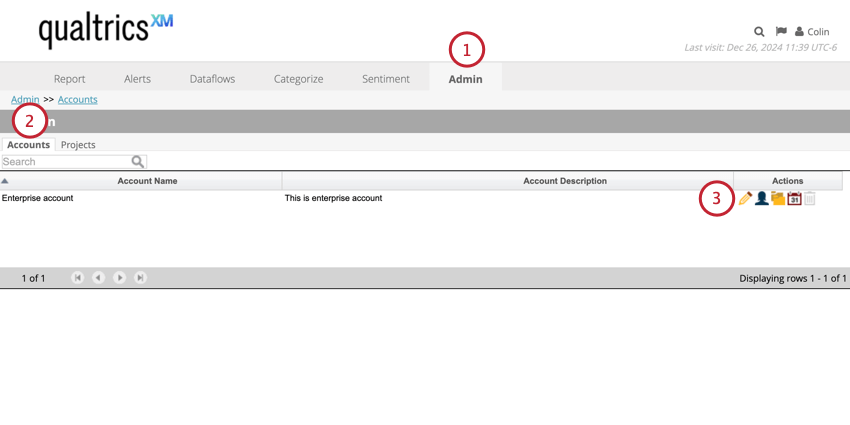The width and height of the screenshot is (850, 425).
Task: Open the Categorize tab
Action: [x=298, y=79]
